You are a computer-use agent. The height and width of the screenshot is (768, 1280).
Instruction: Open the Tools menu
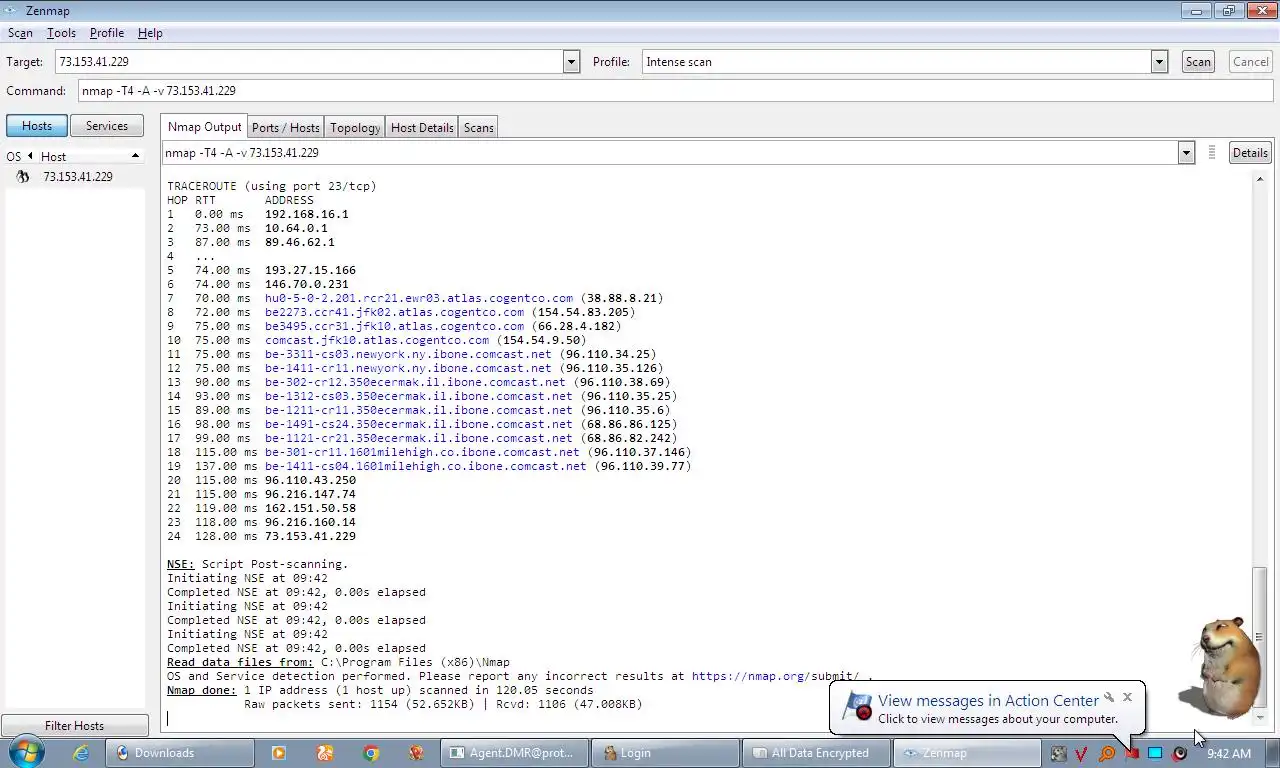61,33
